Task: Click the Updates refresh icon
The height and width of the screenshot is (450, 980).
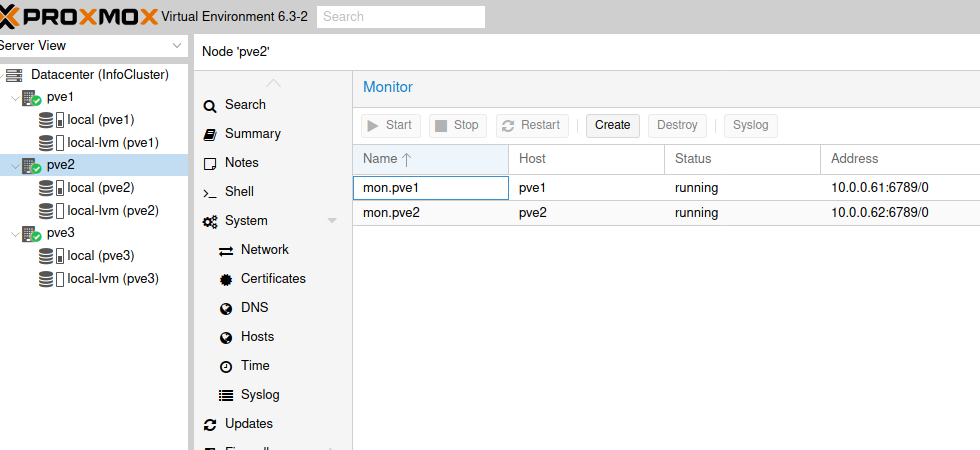Action: 210,425
